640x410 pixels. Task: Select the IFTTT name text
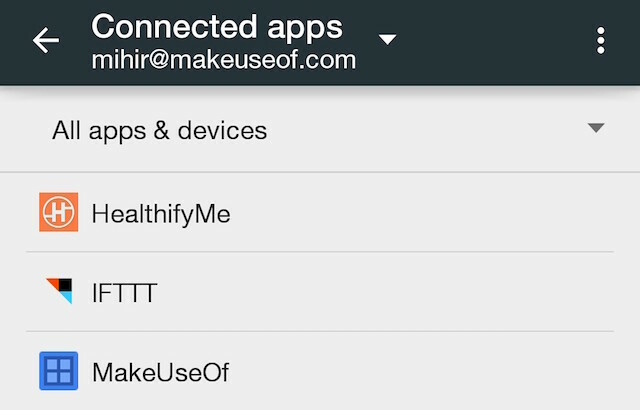[x=124, y=293]
